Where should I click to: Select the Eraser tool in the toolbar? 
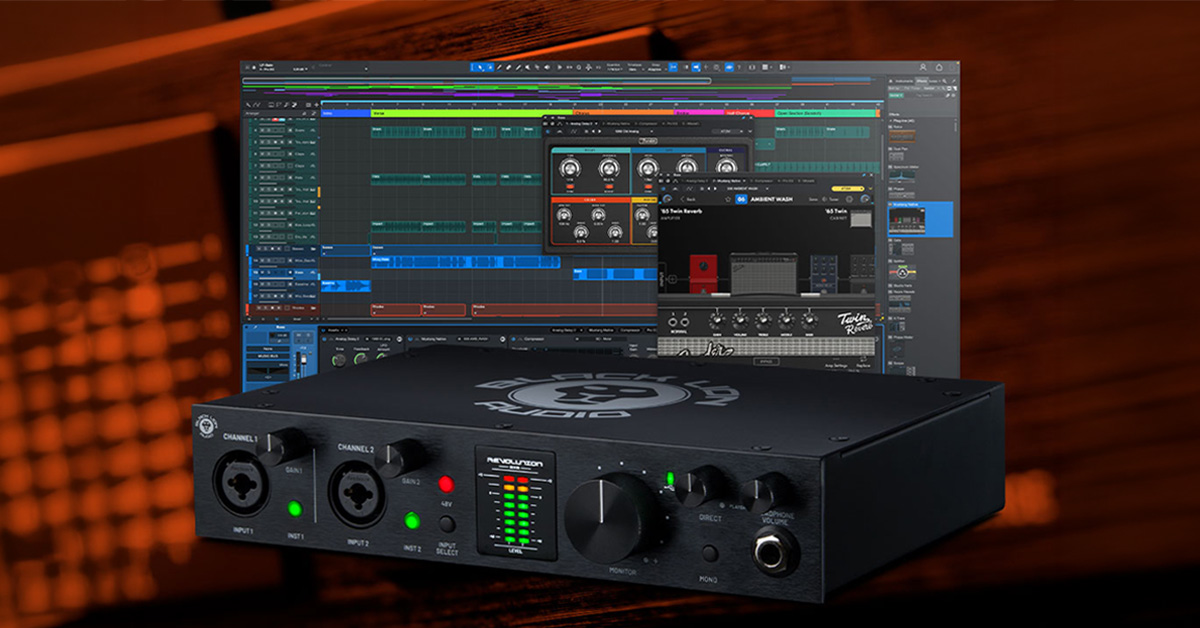pyautogui.click(x=508, y=67)
